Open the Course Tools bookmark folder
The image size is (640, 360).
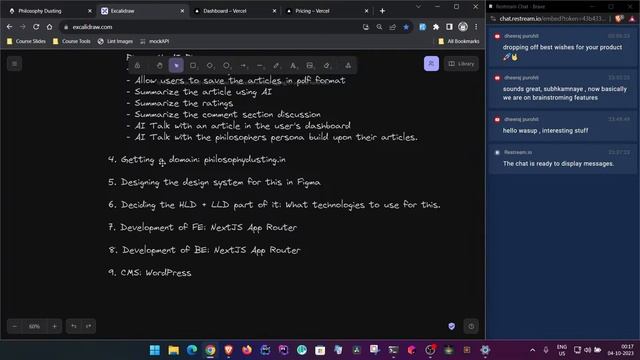(72, 41)
